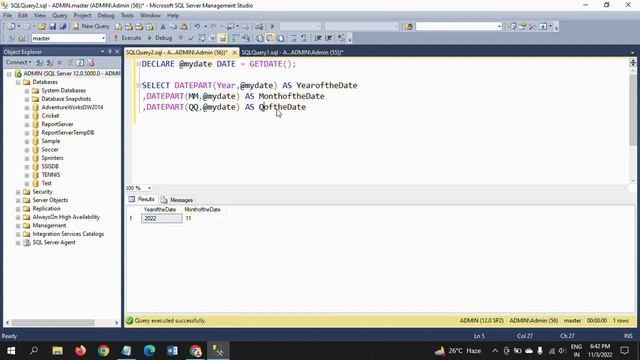The image size is (640, 360).
Task: Click the Execute button
Action: pos(127,38)
